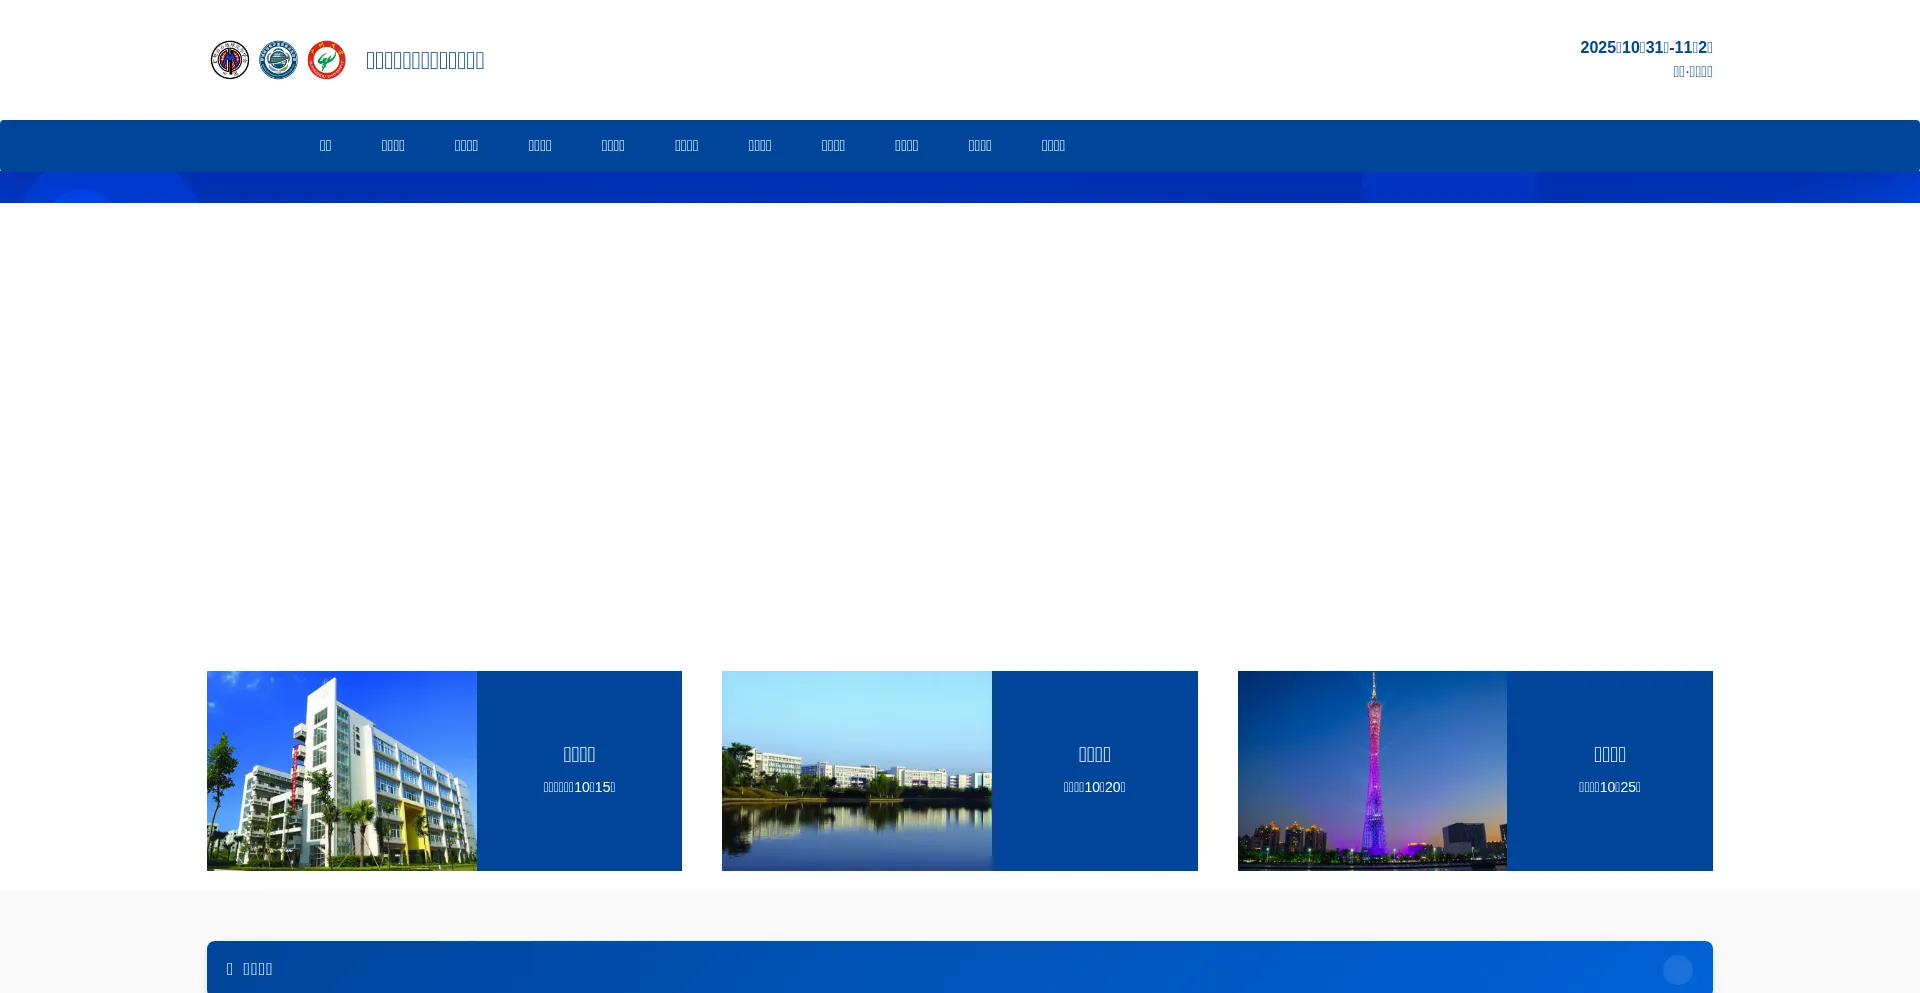Open the first two-character Home navigation item
1920x993 pixels.
pos(325,146)
